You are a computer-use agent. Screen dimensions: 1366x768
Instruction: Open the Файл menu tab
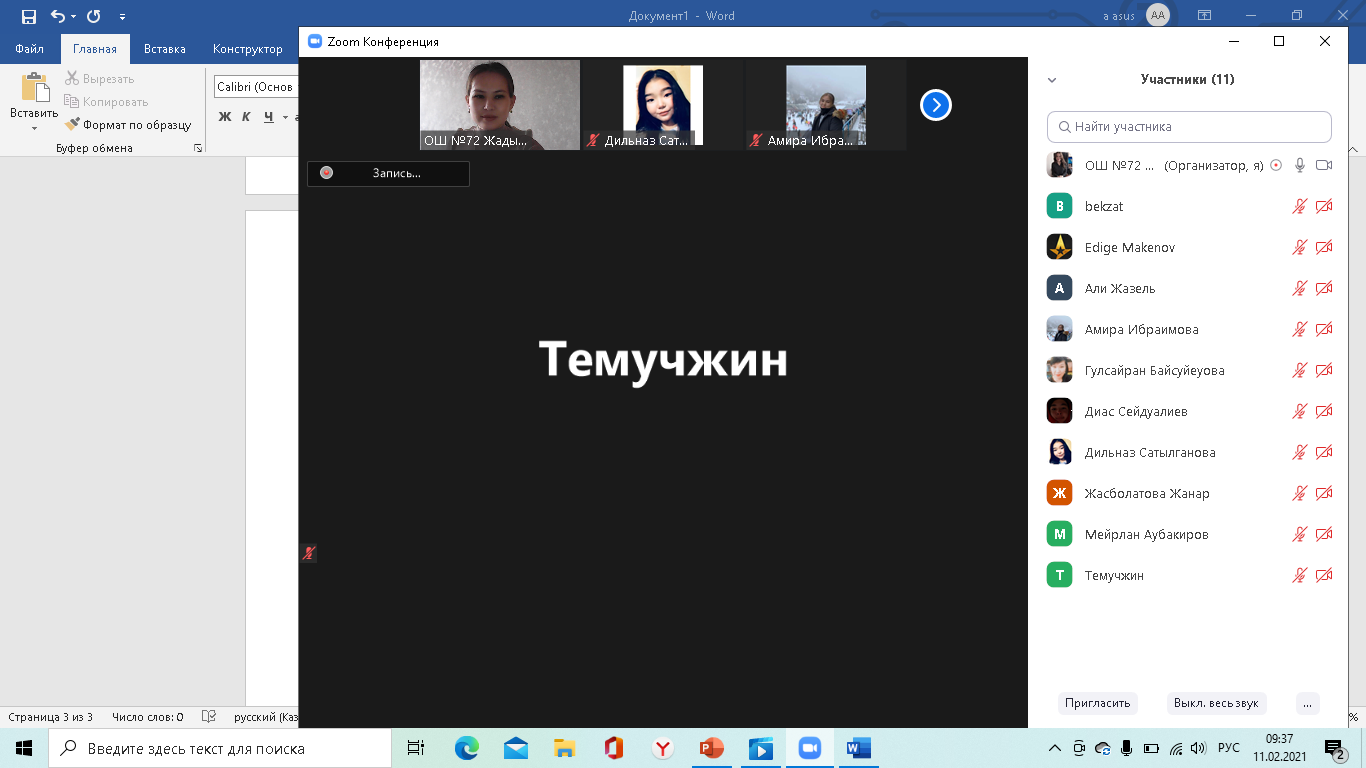pyautogui.click(x=29, y=49)
